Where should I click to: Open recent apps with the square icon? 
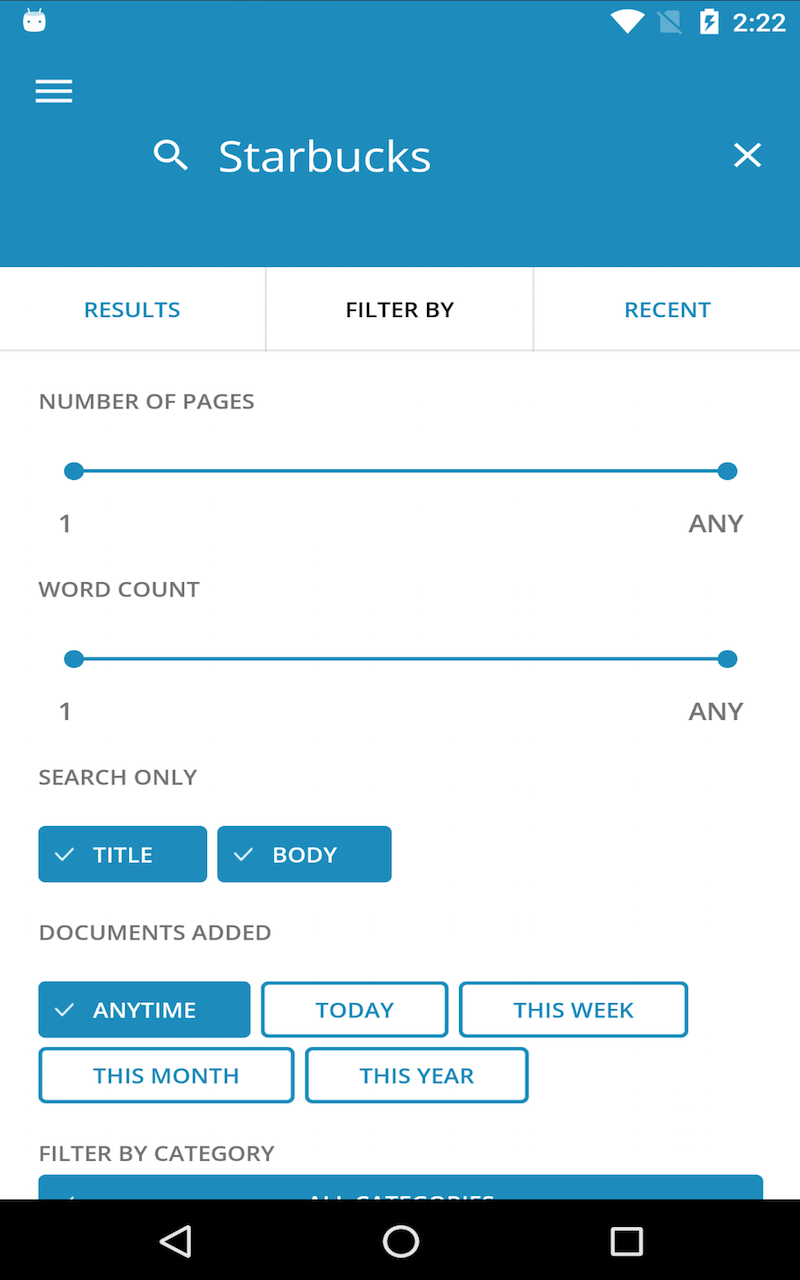pos(626,1240)
